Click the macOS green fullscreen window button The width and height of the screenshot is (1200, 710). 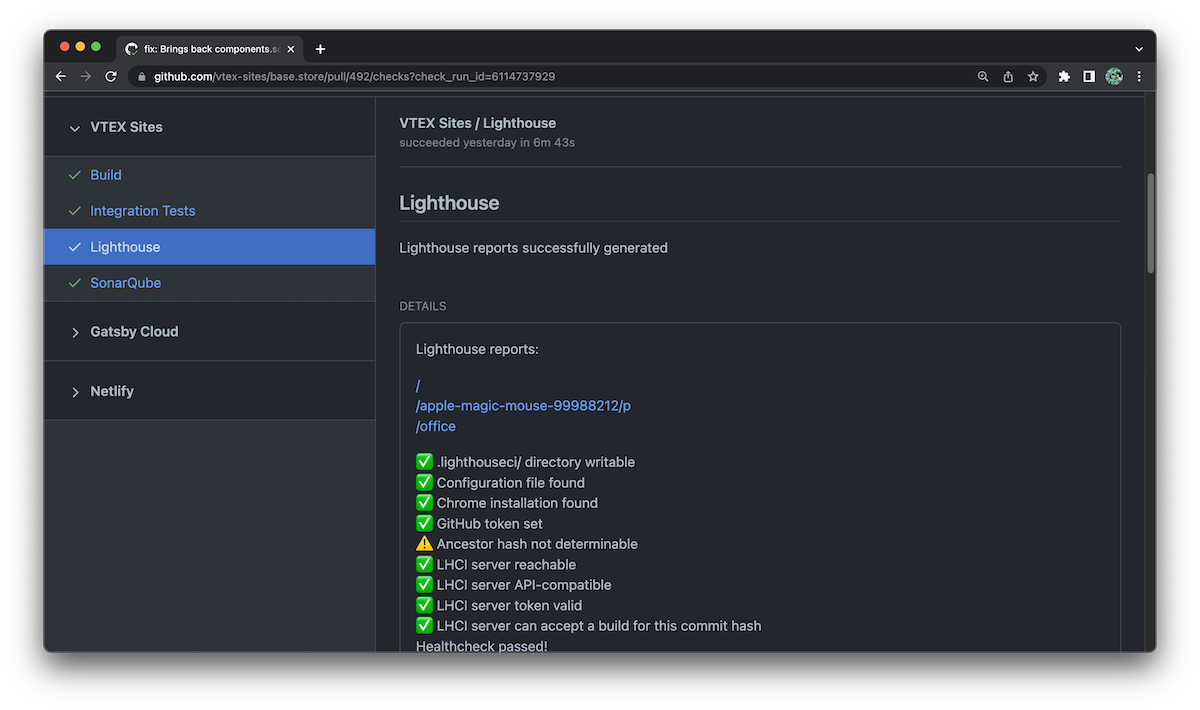coord(97,47)
